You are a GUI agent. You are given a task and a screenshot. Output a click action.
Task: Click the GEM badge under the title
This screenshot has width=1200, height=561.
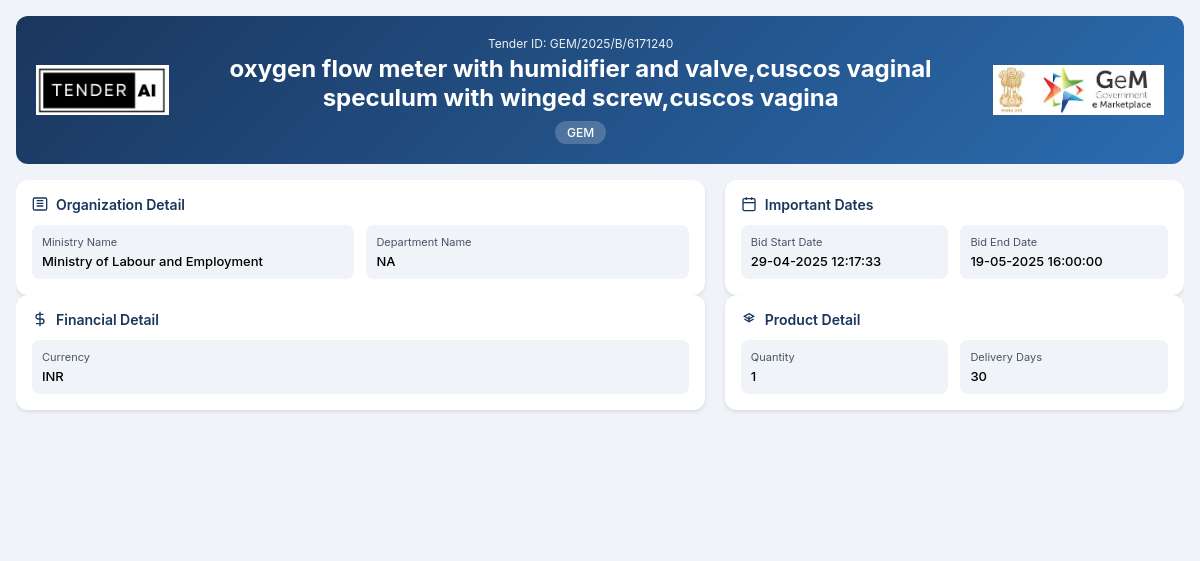(x=580, y=132)
